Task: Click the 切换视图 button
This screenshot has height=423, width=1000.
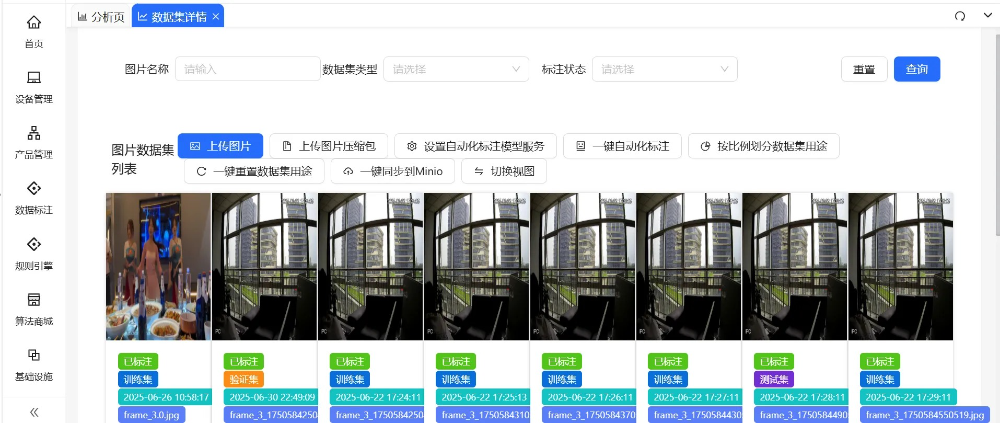Action: pyautogui.click(x=504, y=171)
